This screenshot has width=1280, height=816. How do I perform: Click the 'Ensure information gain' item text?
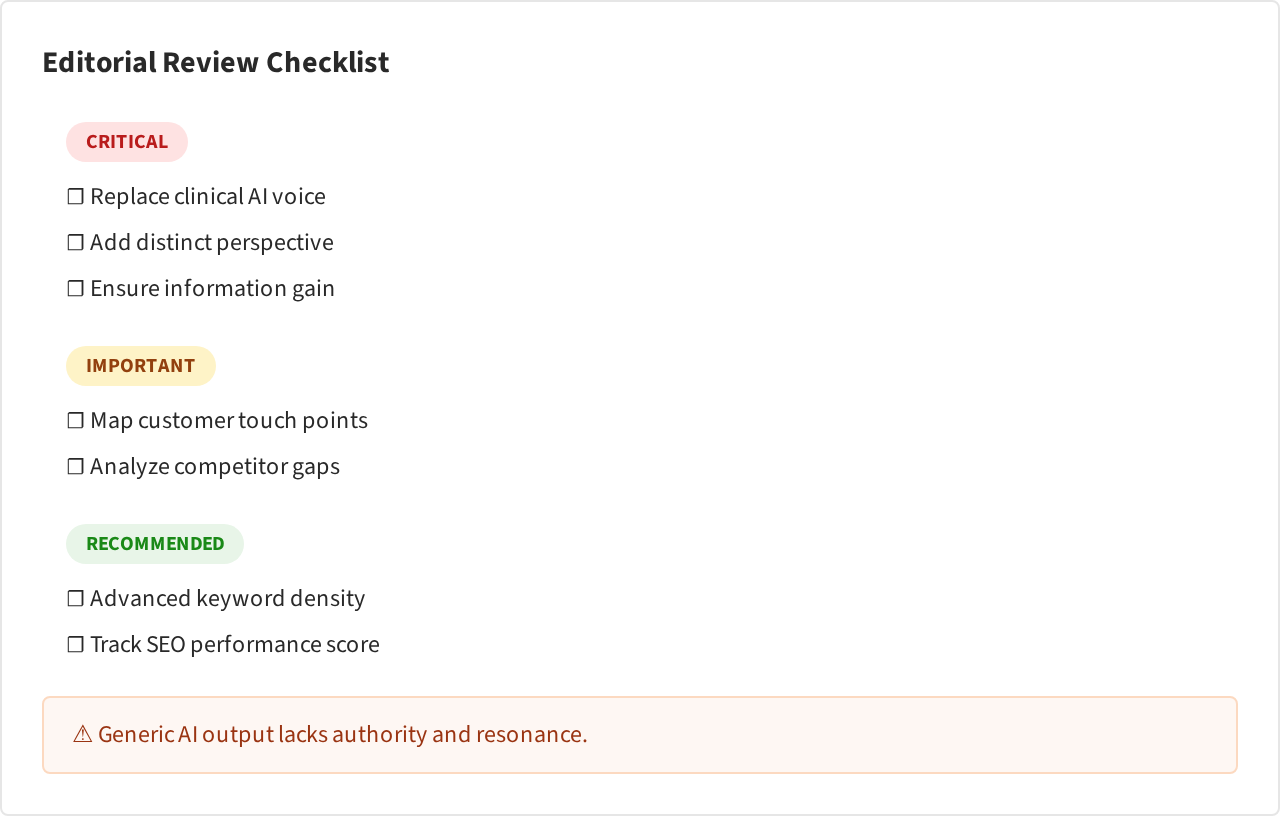tap(212, 289)
